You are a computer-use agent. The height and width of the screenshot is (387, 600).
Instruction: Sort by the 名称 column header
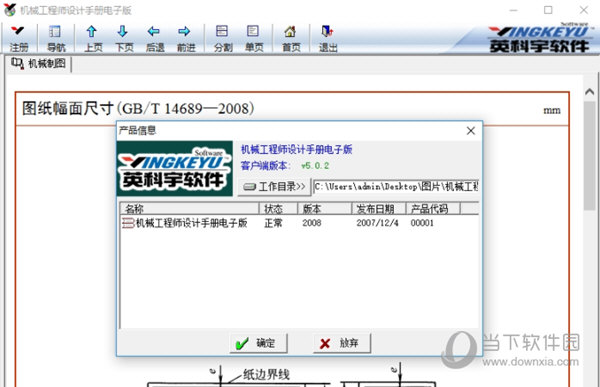point(189,209)
